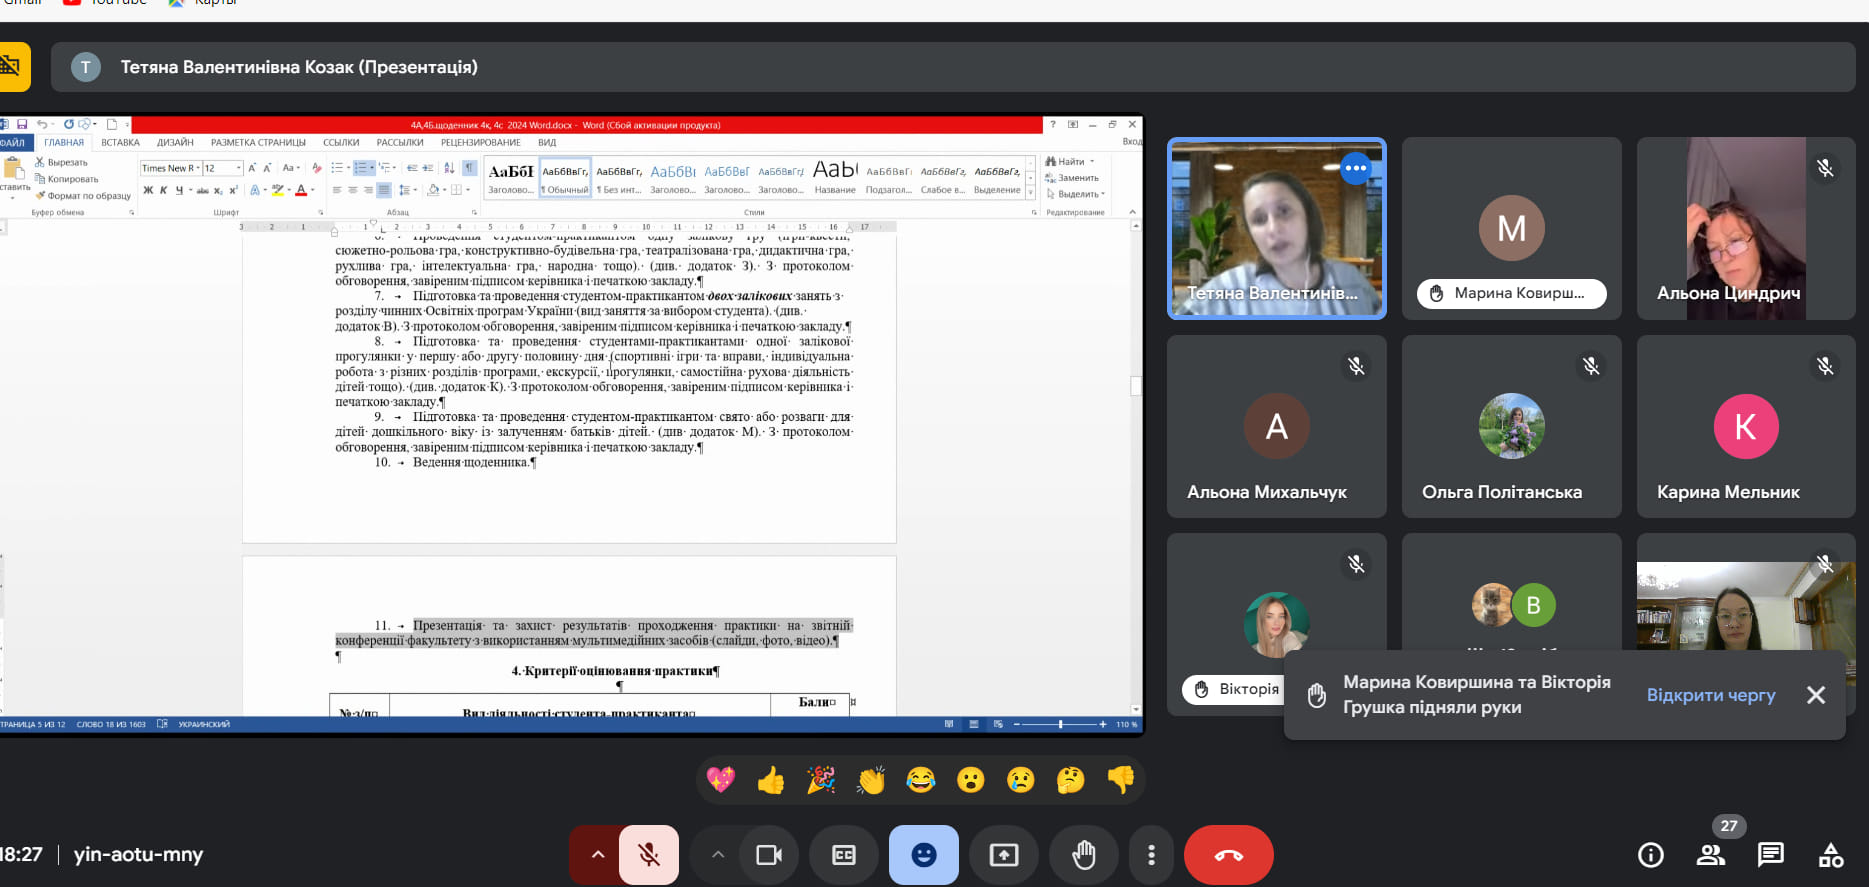Click the red font color button
Screen dimensions: 1869x887
click(301, 190)
